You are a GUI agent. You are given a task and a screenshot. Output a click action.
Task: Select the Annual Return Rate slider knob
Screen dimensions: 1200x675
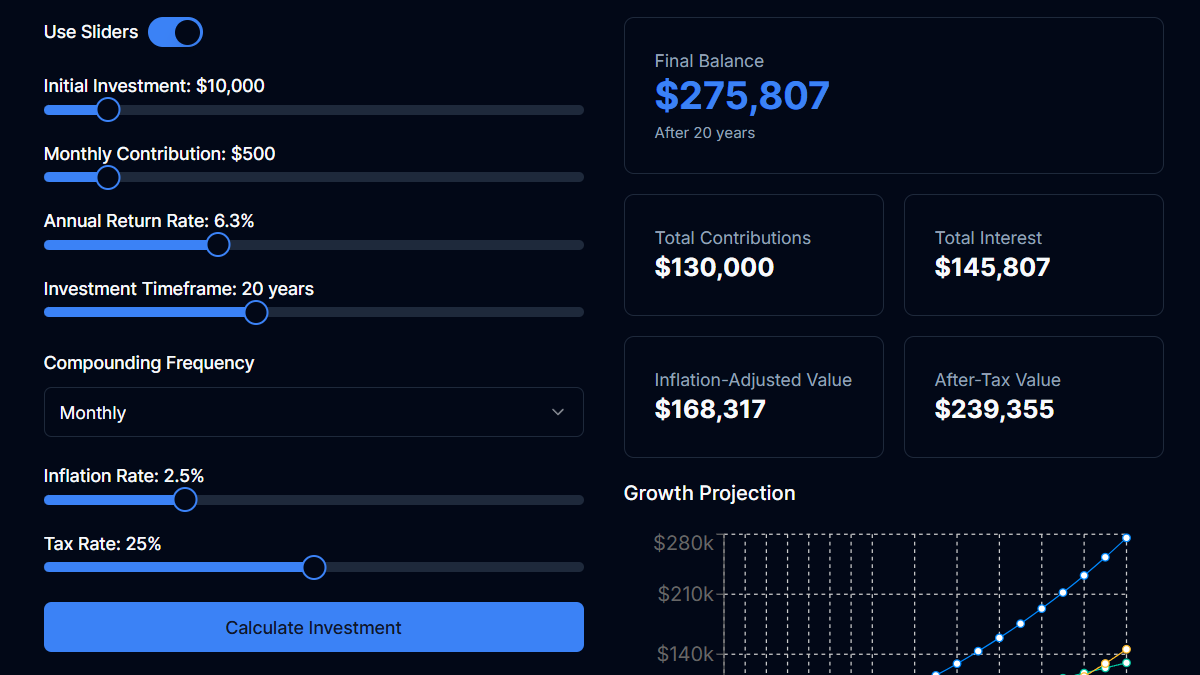point(218,244)
